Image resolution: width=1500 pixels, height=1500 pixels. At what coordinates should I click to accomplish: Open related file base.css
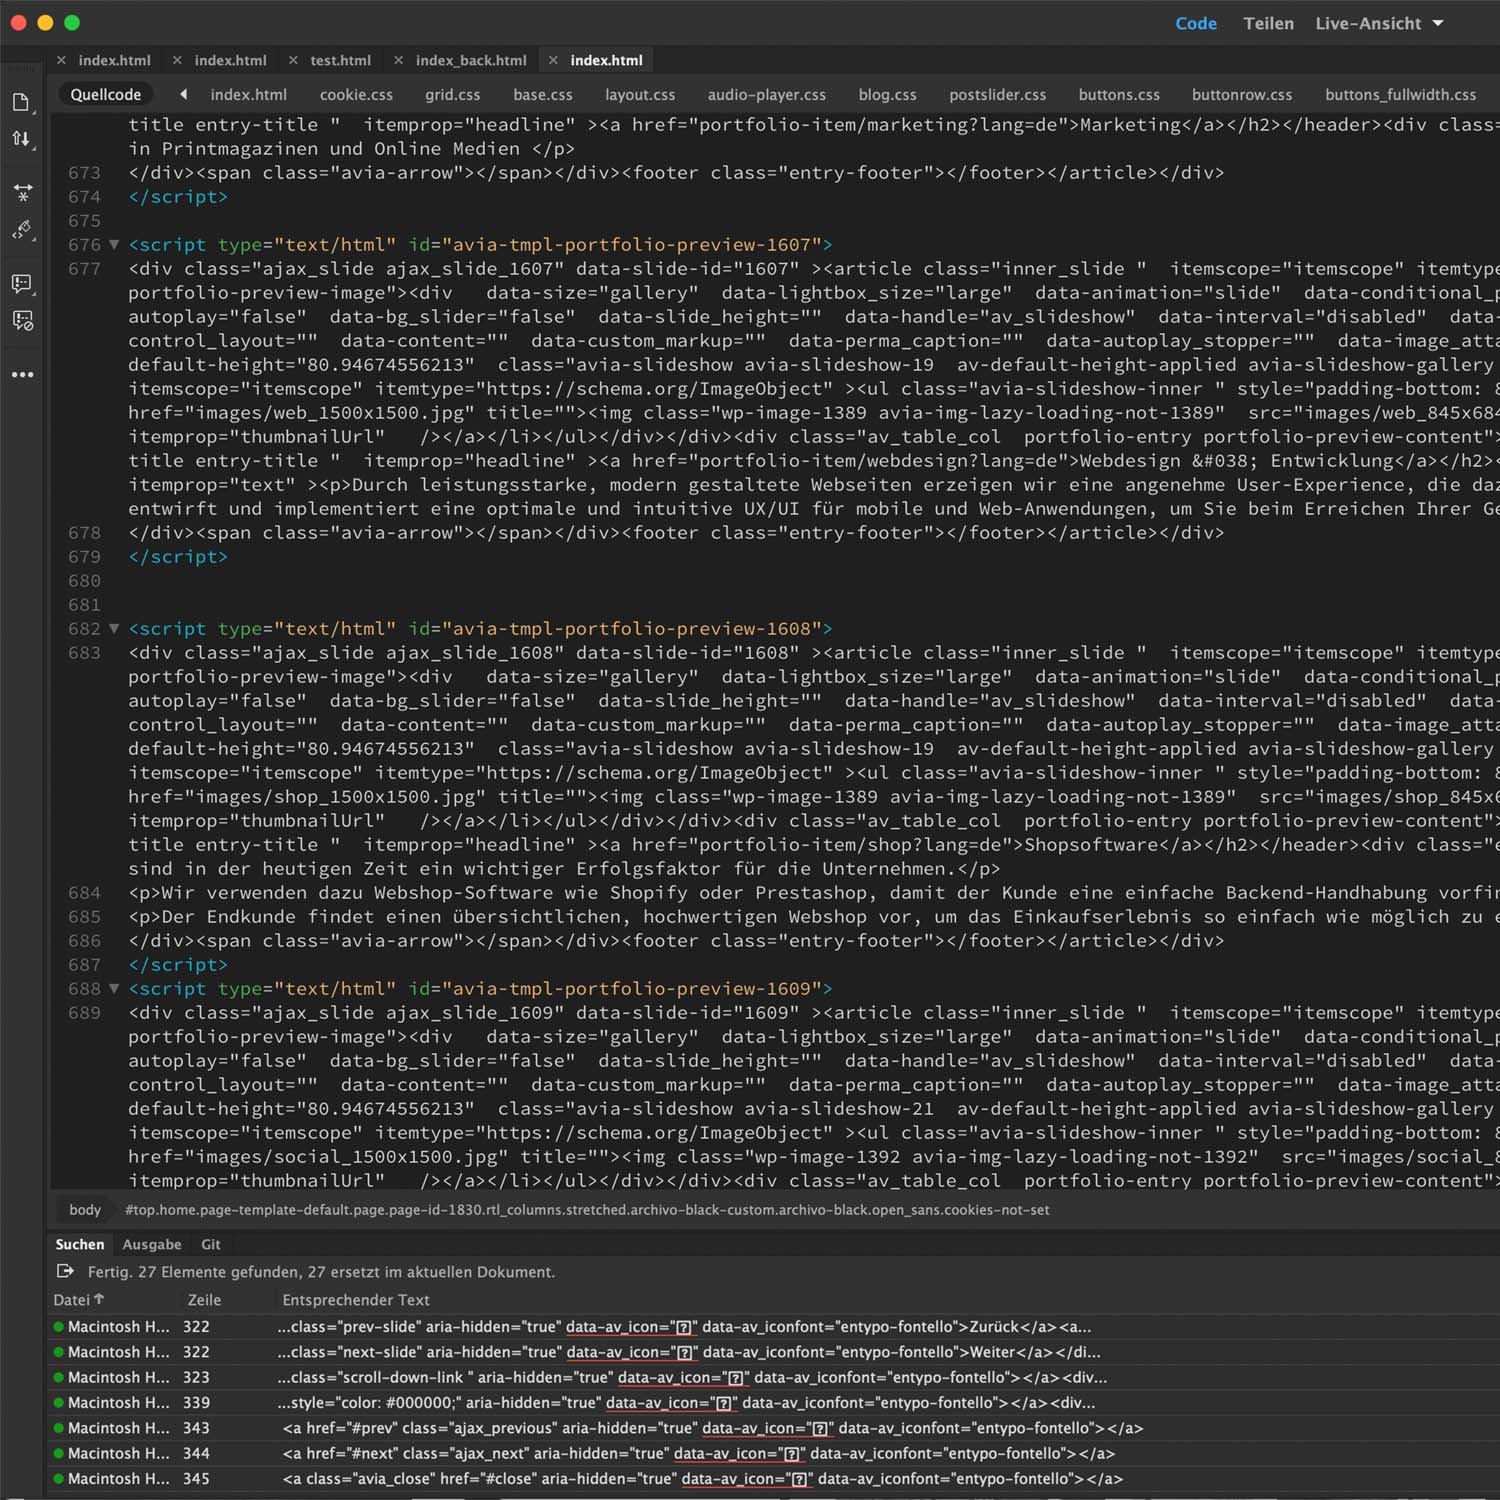(543, 95)
